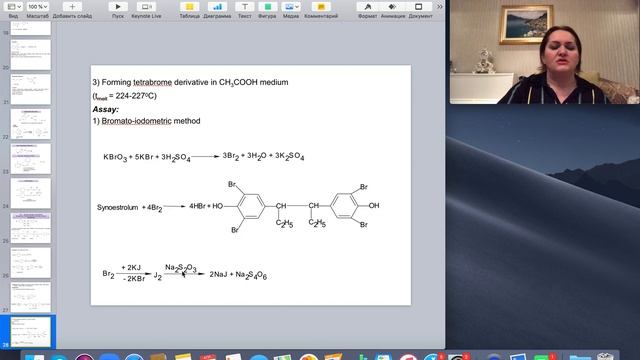The height and width of the screenshot is (360, 640).
Task: Click '1) Bromato-iodometric method' text line
Action: coord(146,121)
